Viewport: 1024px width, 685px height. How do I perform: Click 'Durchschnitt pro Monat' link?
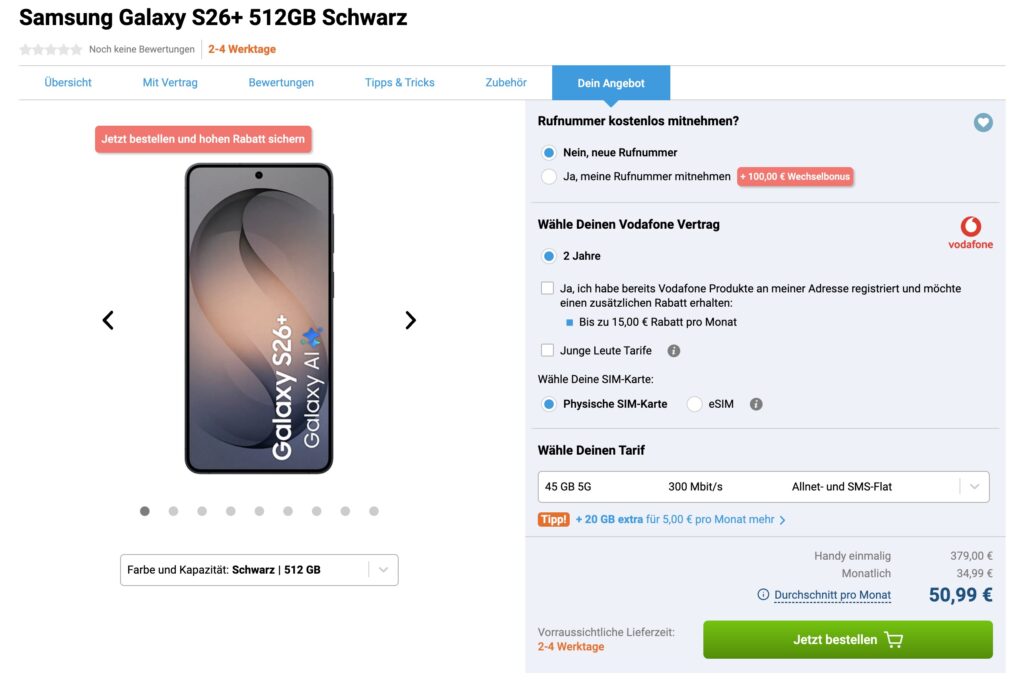point(832,595)
